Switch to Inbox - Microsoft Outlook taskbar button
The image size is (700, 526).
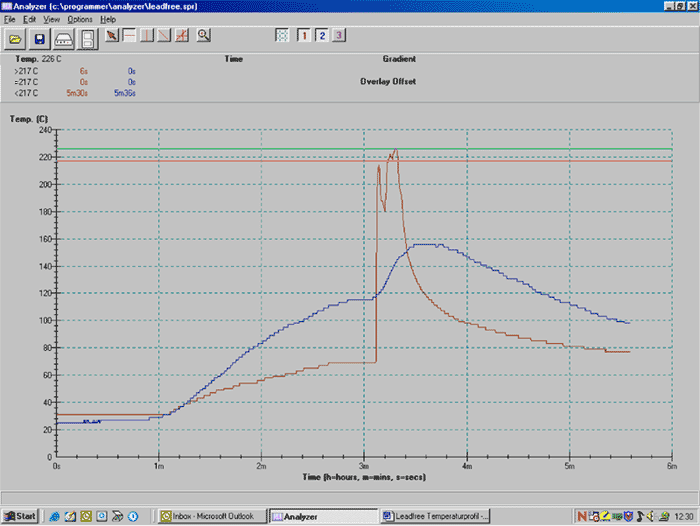(x=212, y=516)
